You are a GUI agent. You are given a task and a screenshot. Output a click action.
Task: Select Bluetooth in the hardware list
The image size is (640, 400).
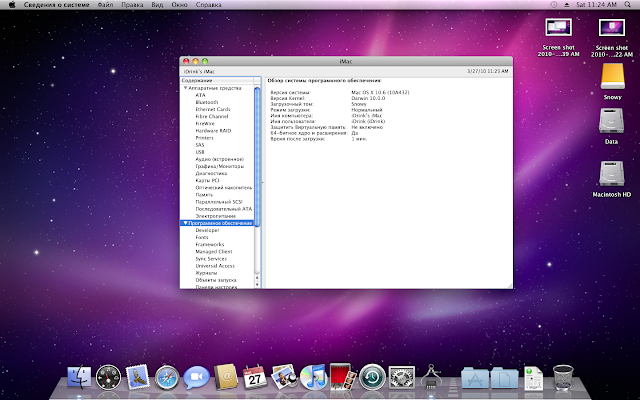tap(207, 102)
